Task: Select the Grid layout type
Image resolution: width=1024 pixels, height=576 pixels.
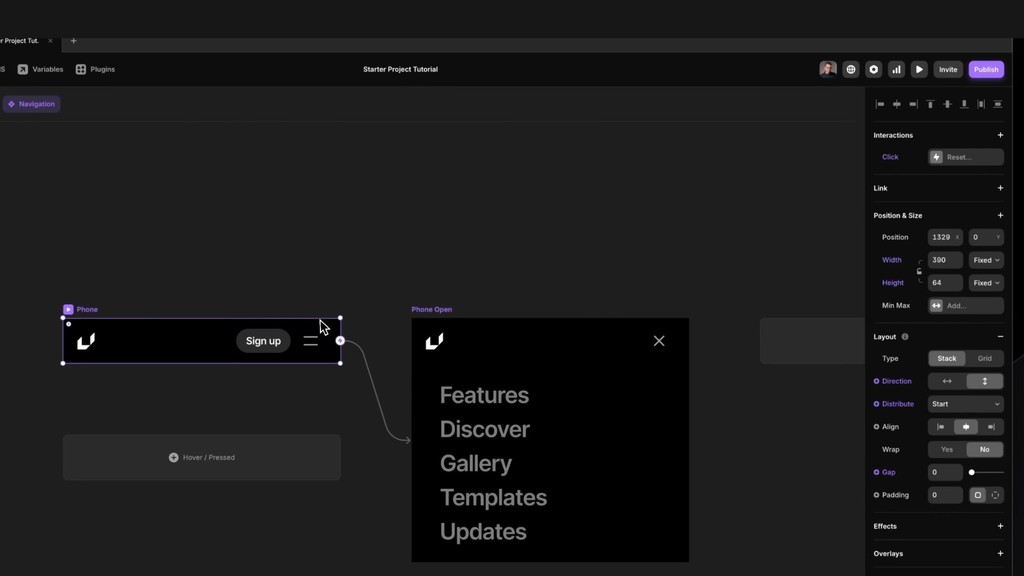Action: click(984, 358)
